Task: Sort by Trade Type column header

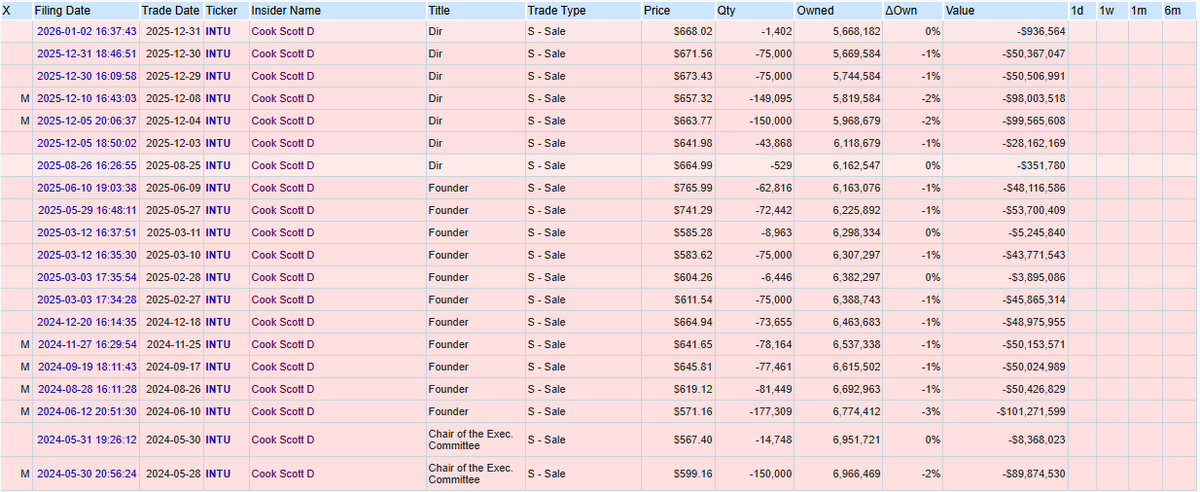Action: pos(557,10)
